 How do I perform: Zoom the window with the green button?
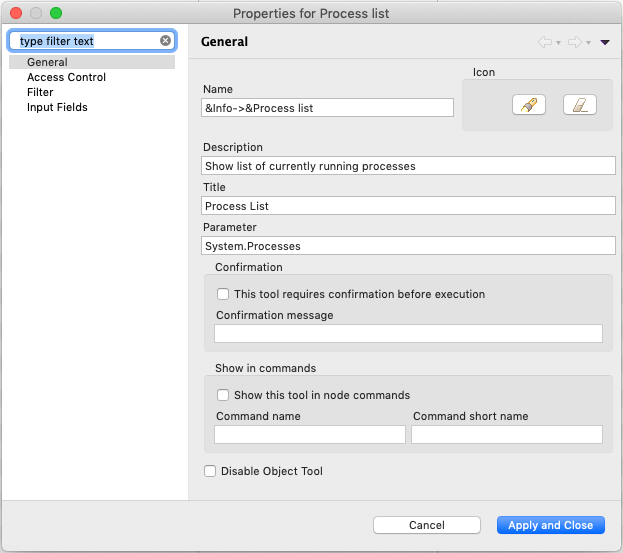click(56, 13)
